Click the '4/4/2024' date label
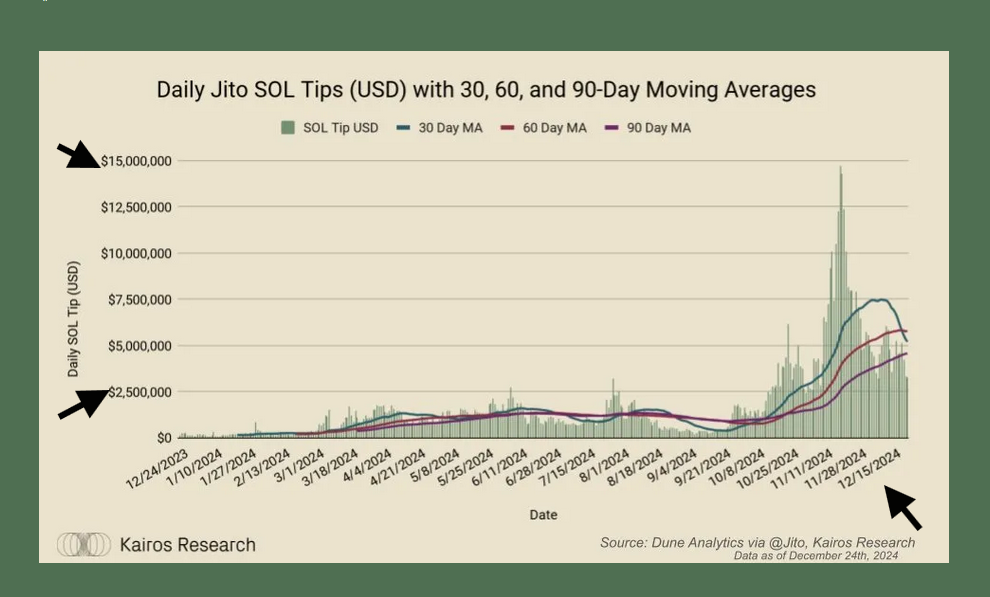This screenshot has width=990, height=597. pos(368,466)
